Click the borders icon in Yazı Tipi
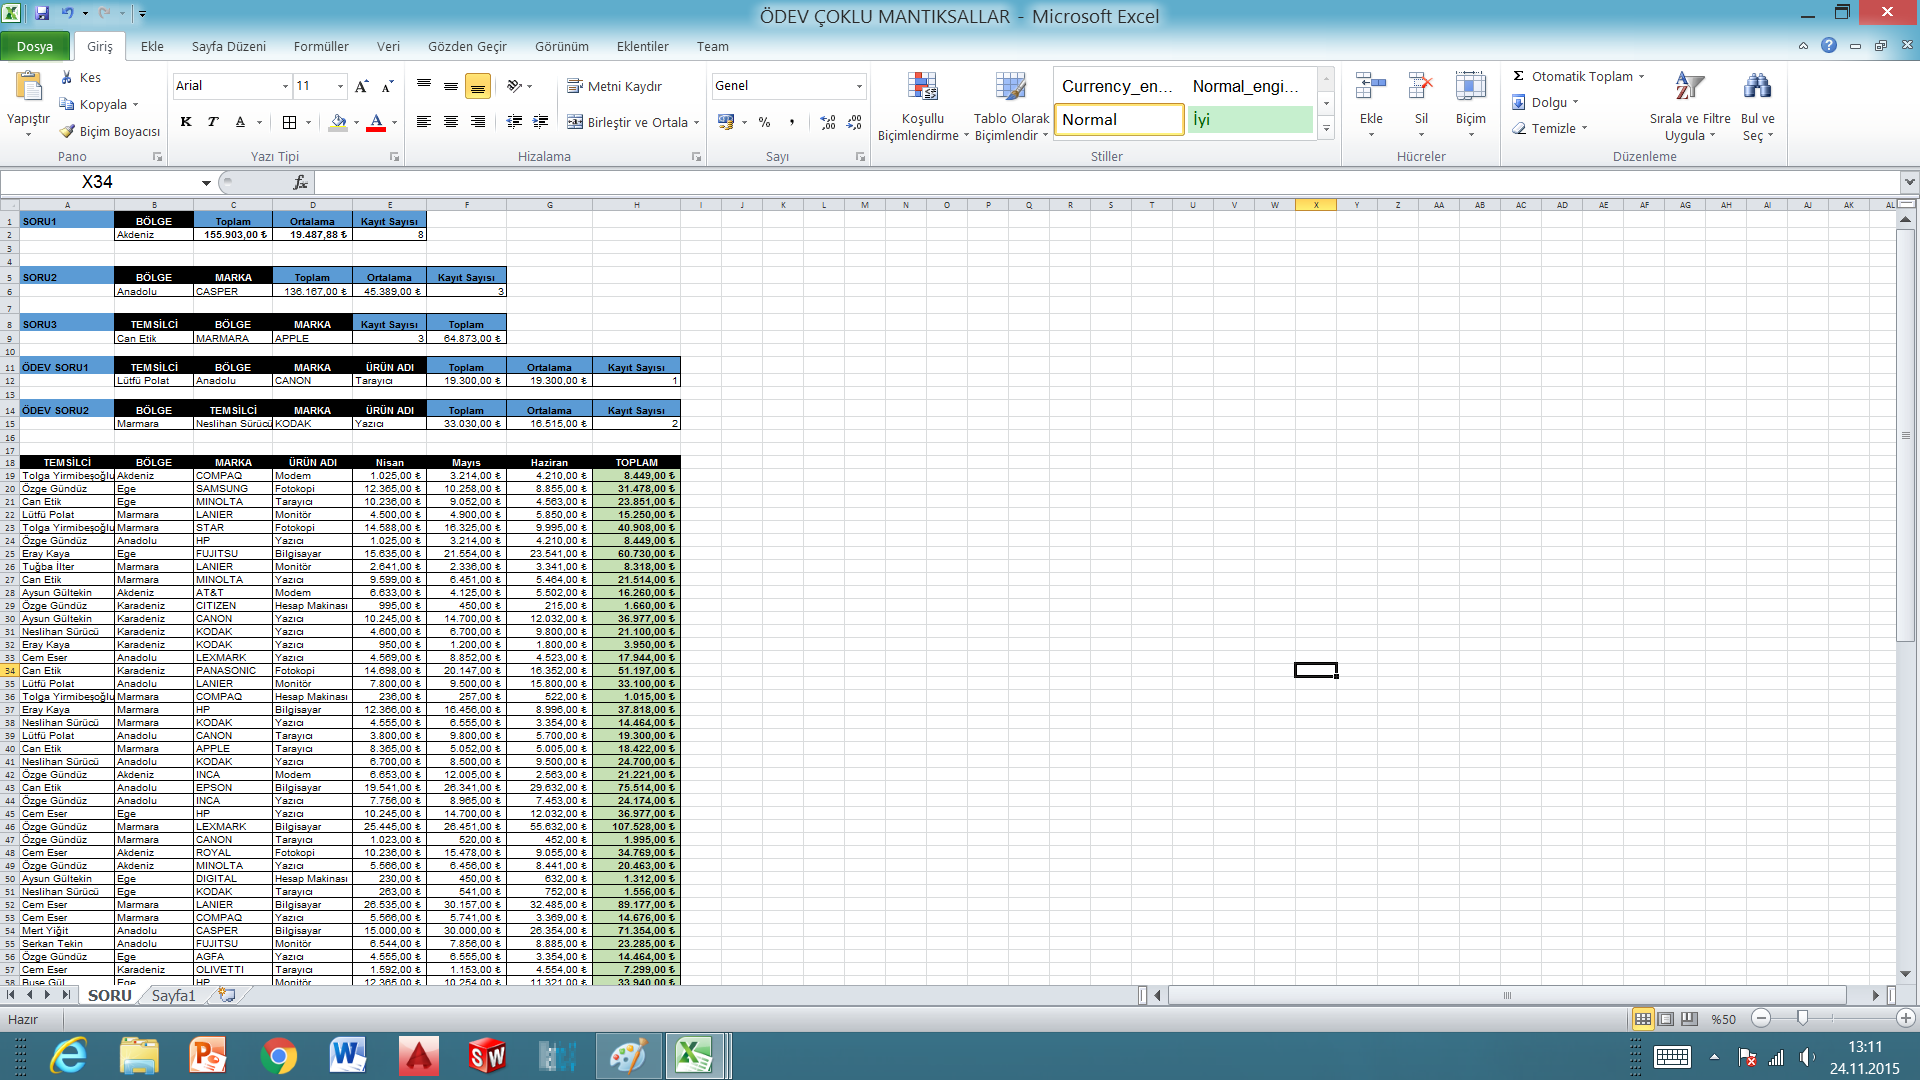The image size is (1920, 1080). click(x=289, y=122)
